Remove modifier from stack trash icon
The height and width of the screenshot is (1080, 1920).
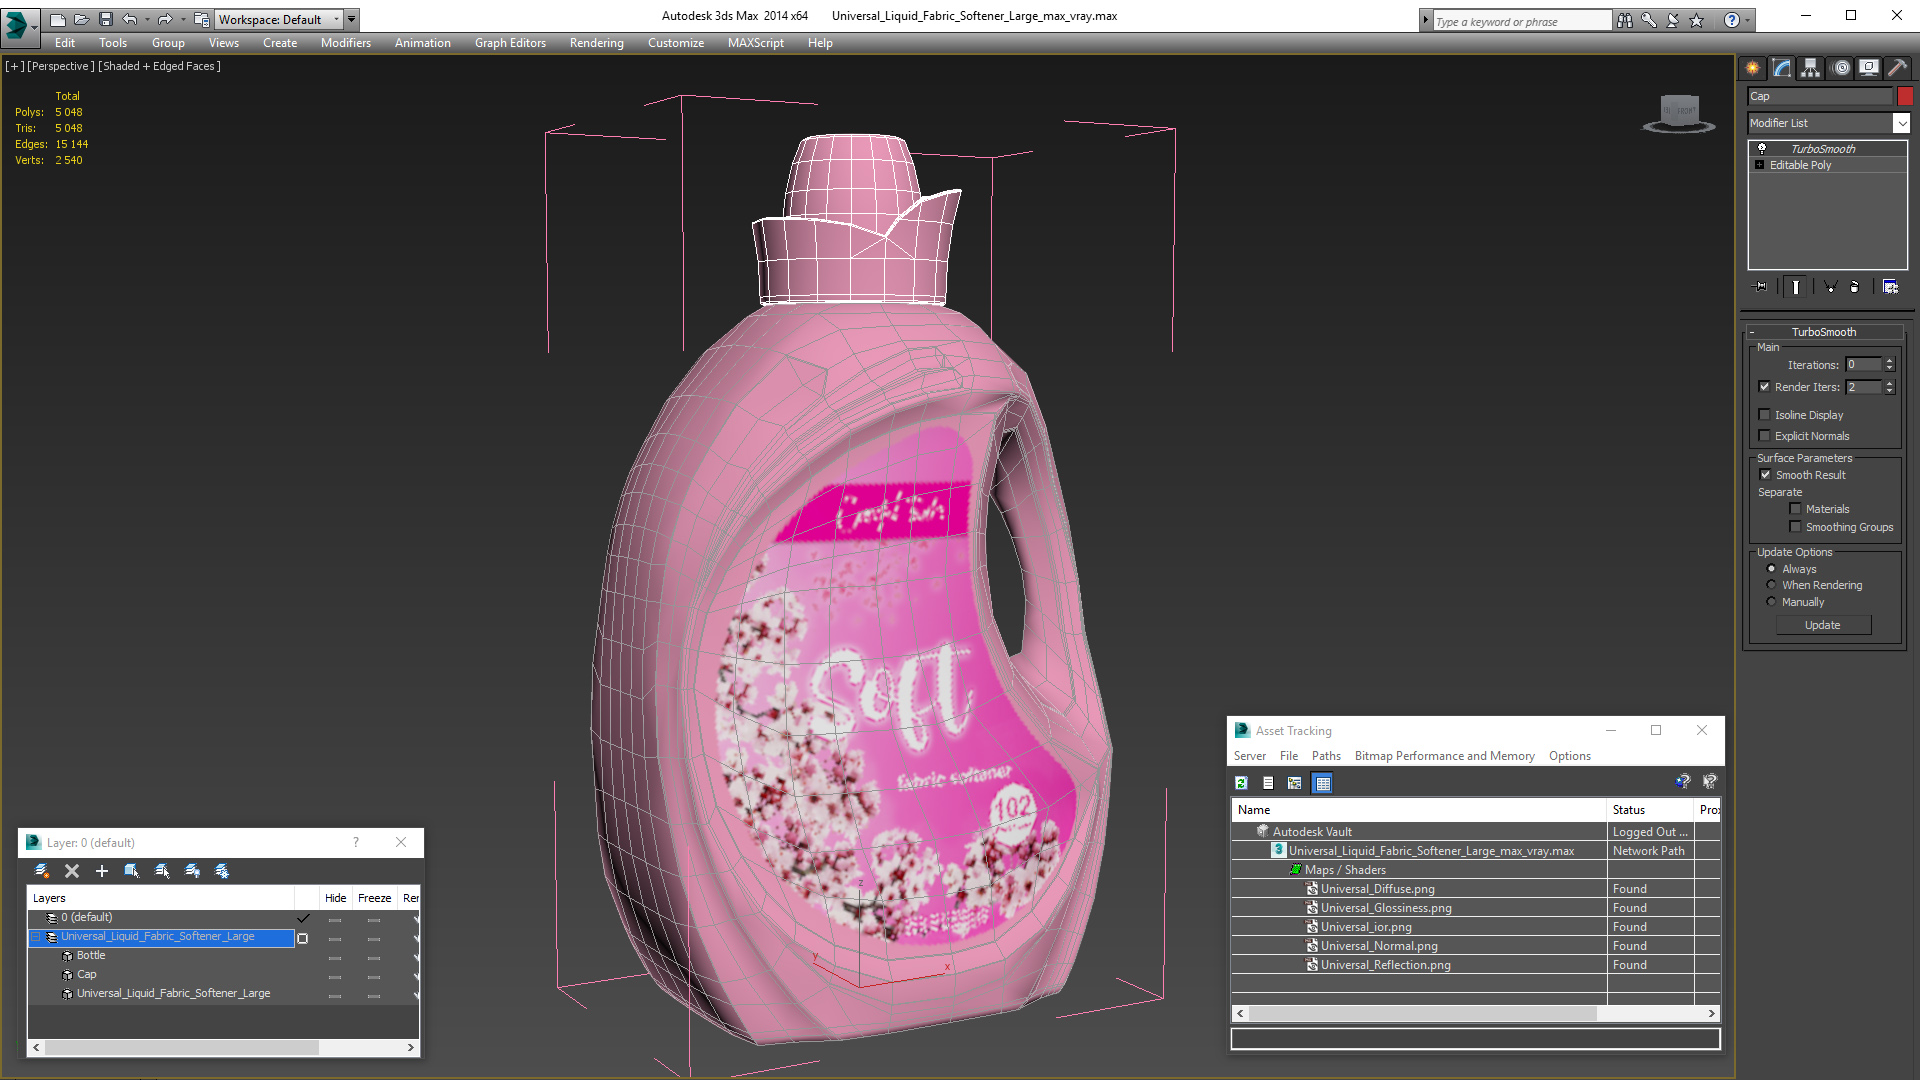click(1855, 287)
